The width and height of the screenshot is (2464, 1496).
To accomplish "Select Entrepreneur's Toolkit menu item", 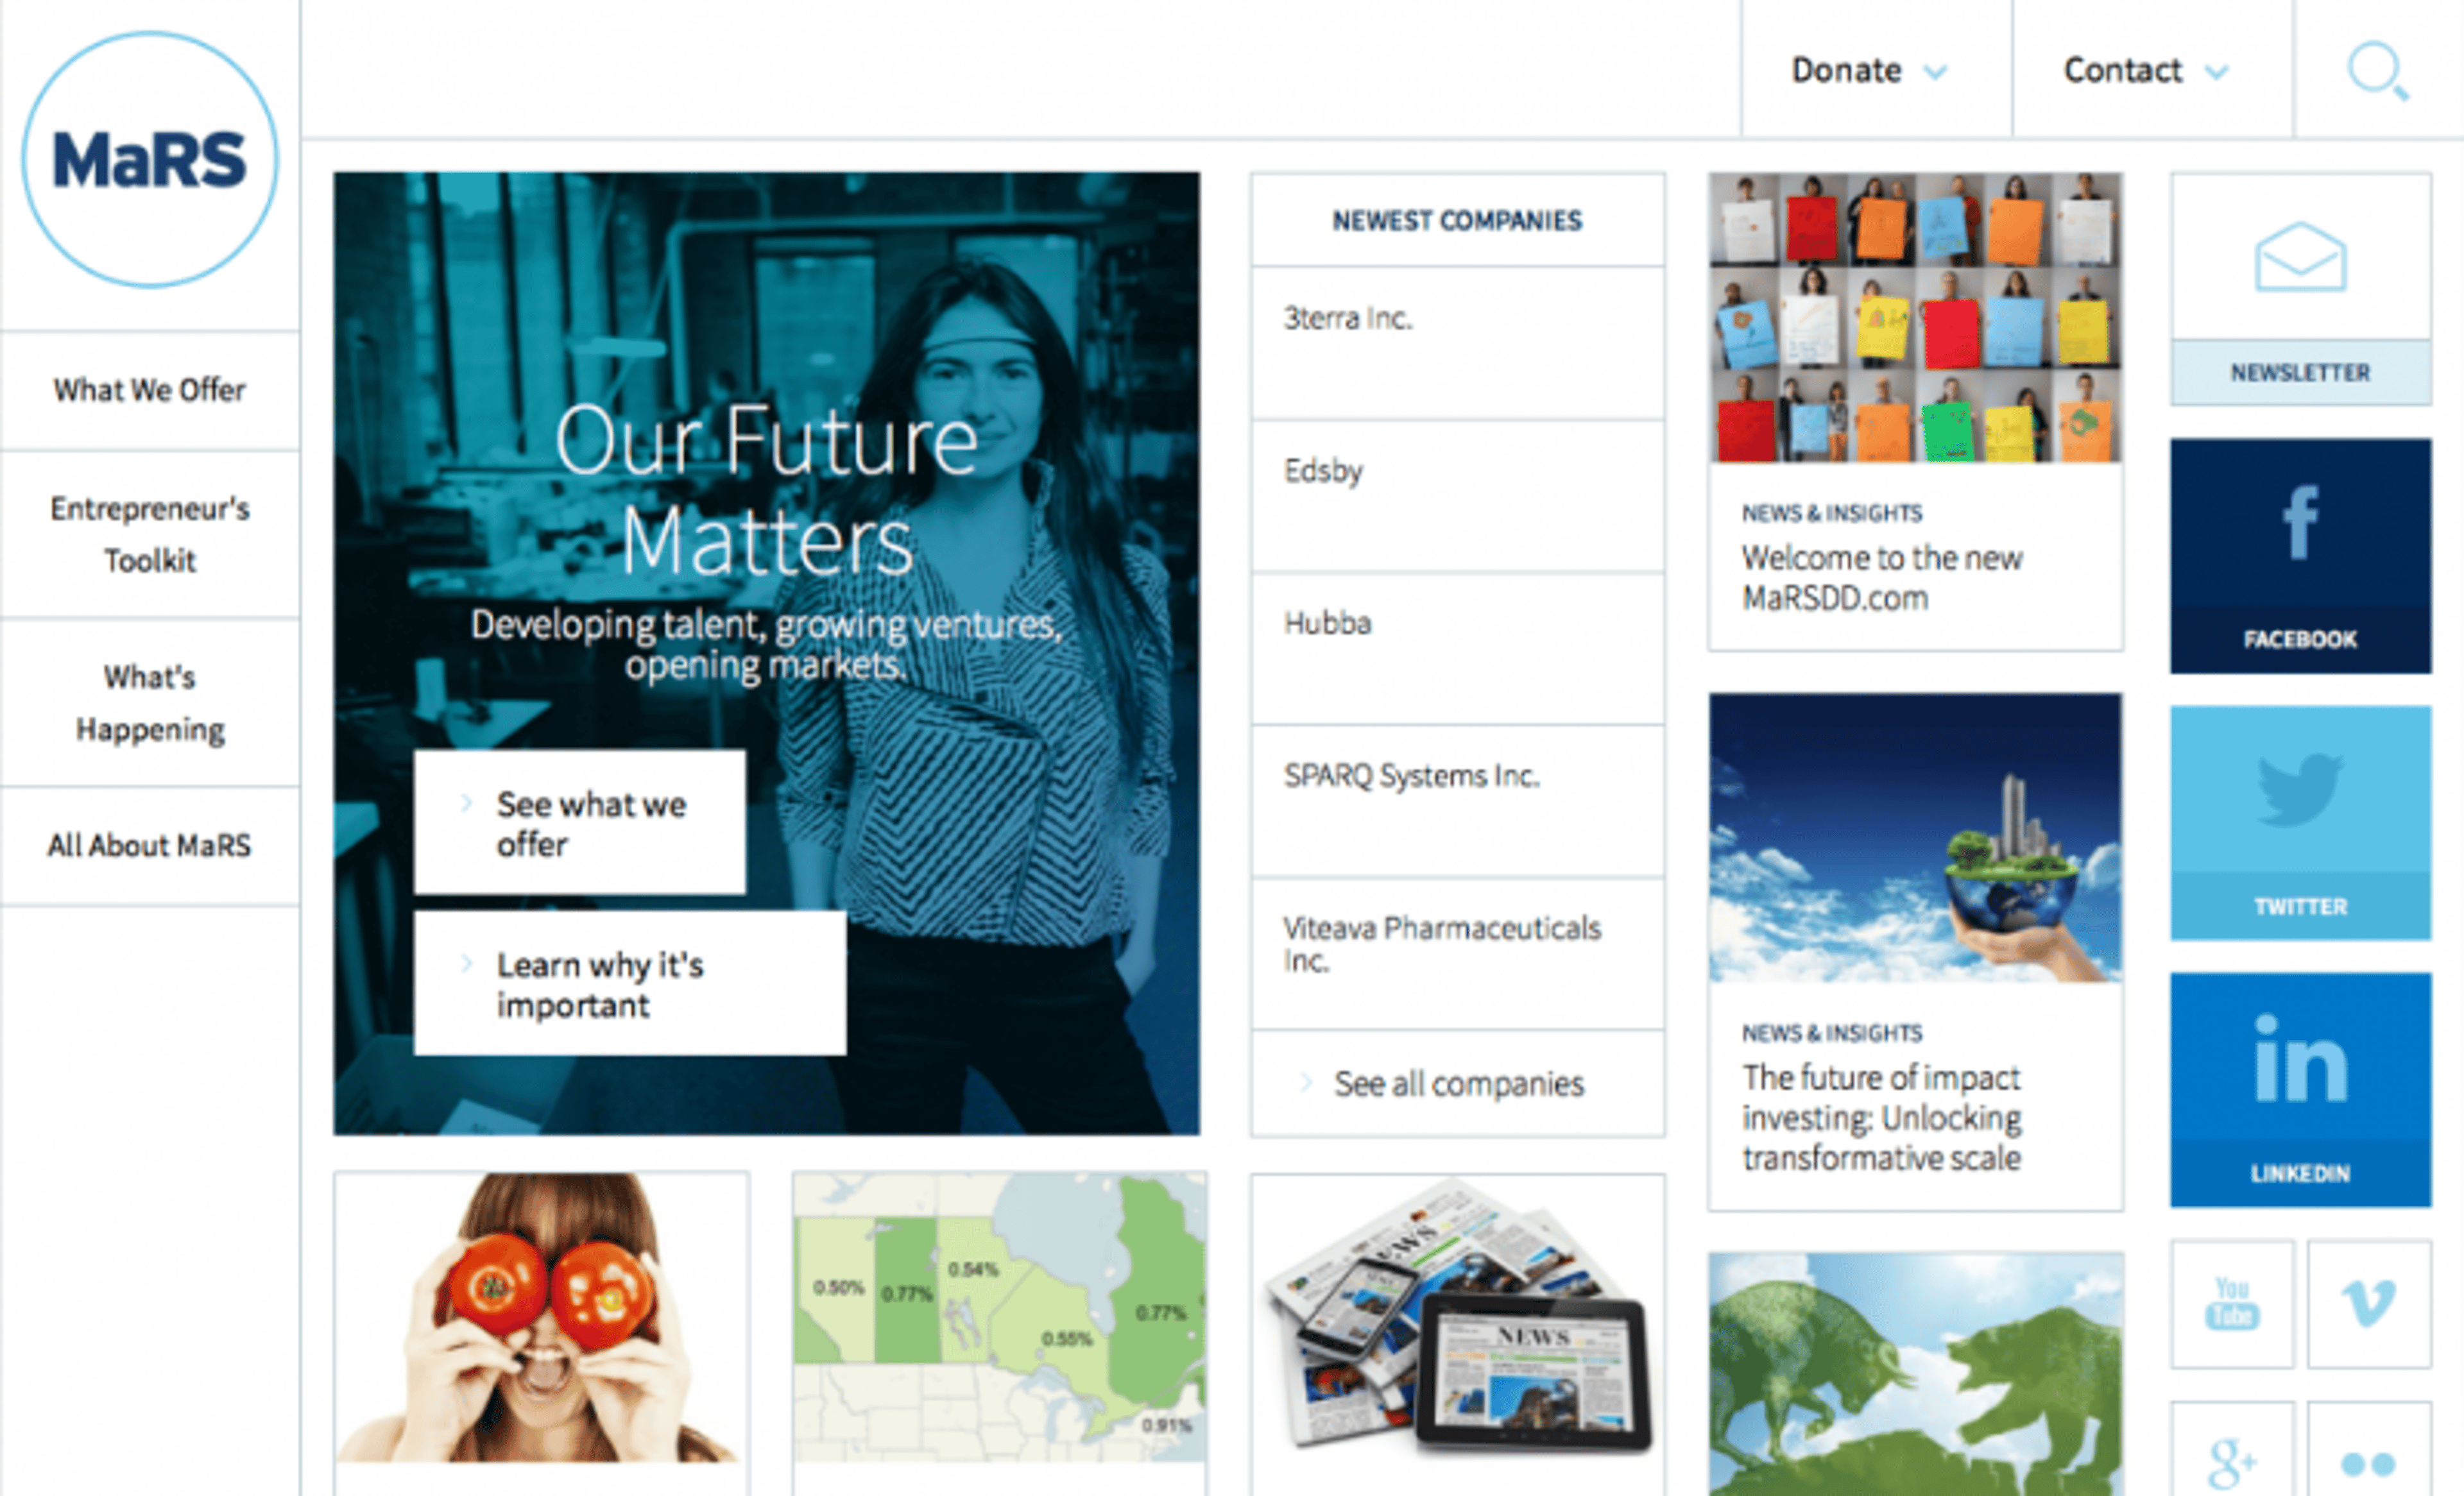I will point(150,534).
